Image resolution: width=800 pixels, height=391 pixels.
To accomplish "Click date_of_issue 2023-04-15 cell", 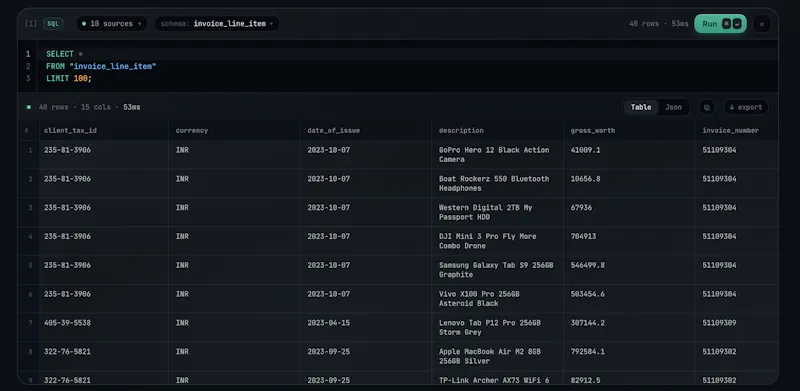I will click(366, 327).
